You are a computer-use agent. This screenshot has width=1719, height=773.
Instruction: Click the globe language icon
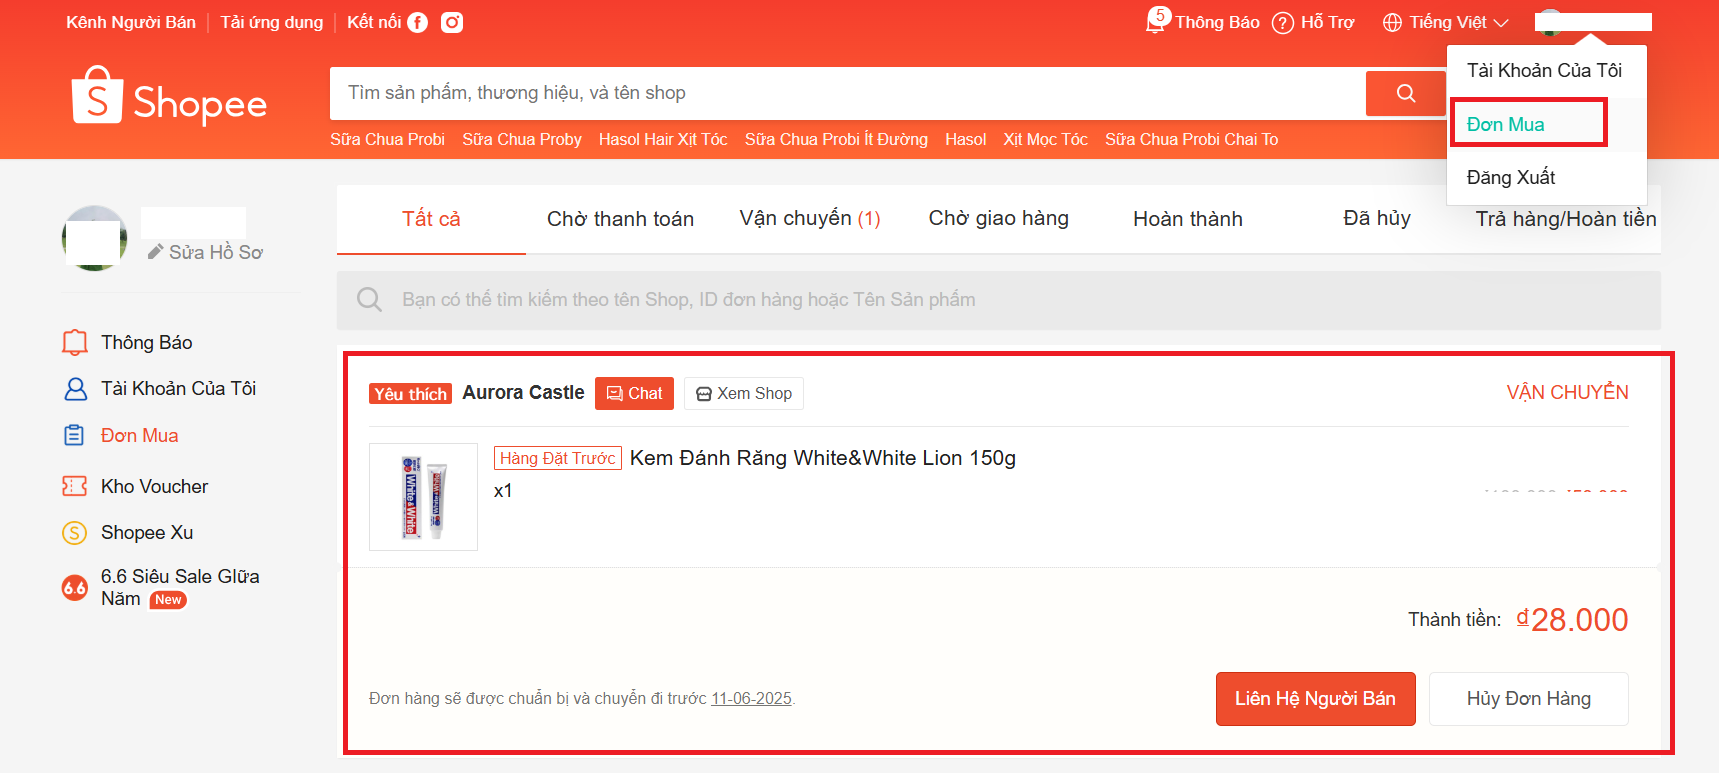tap(1392, 23)
